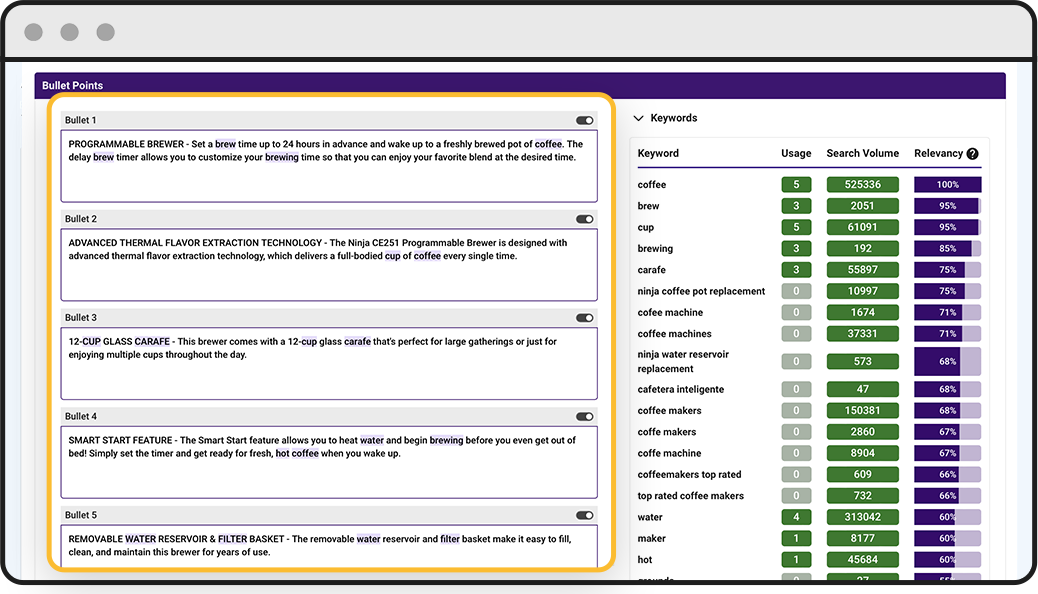This screenshot has height=594, width=1038.
Task: Sort by the Search Volume column header
Action: (x=862, y=154)
